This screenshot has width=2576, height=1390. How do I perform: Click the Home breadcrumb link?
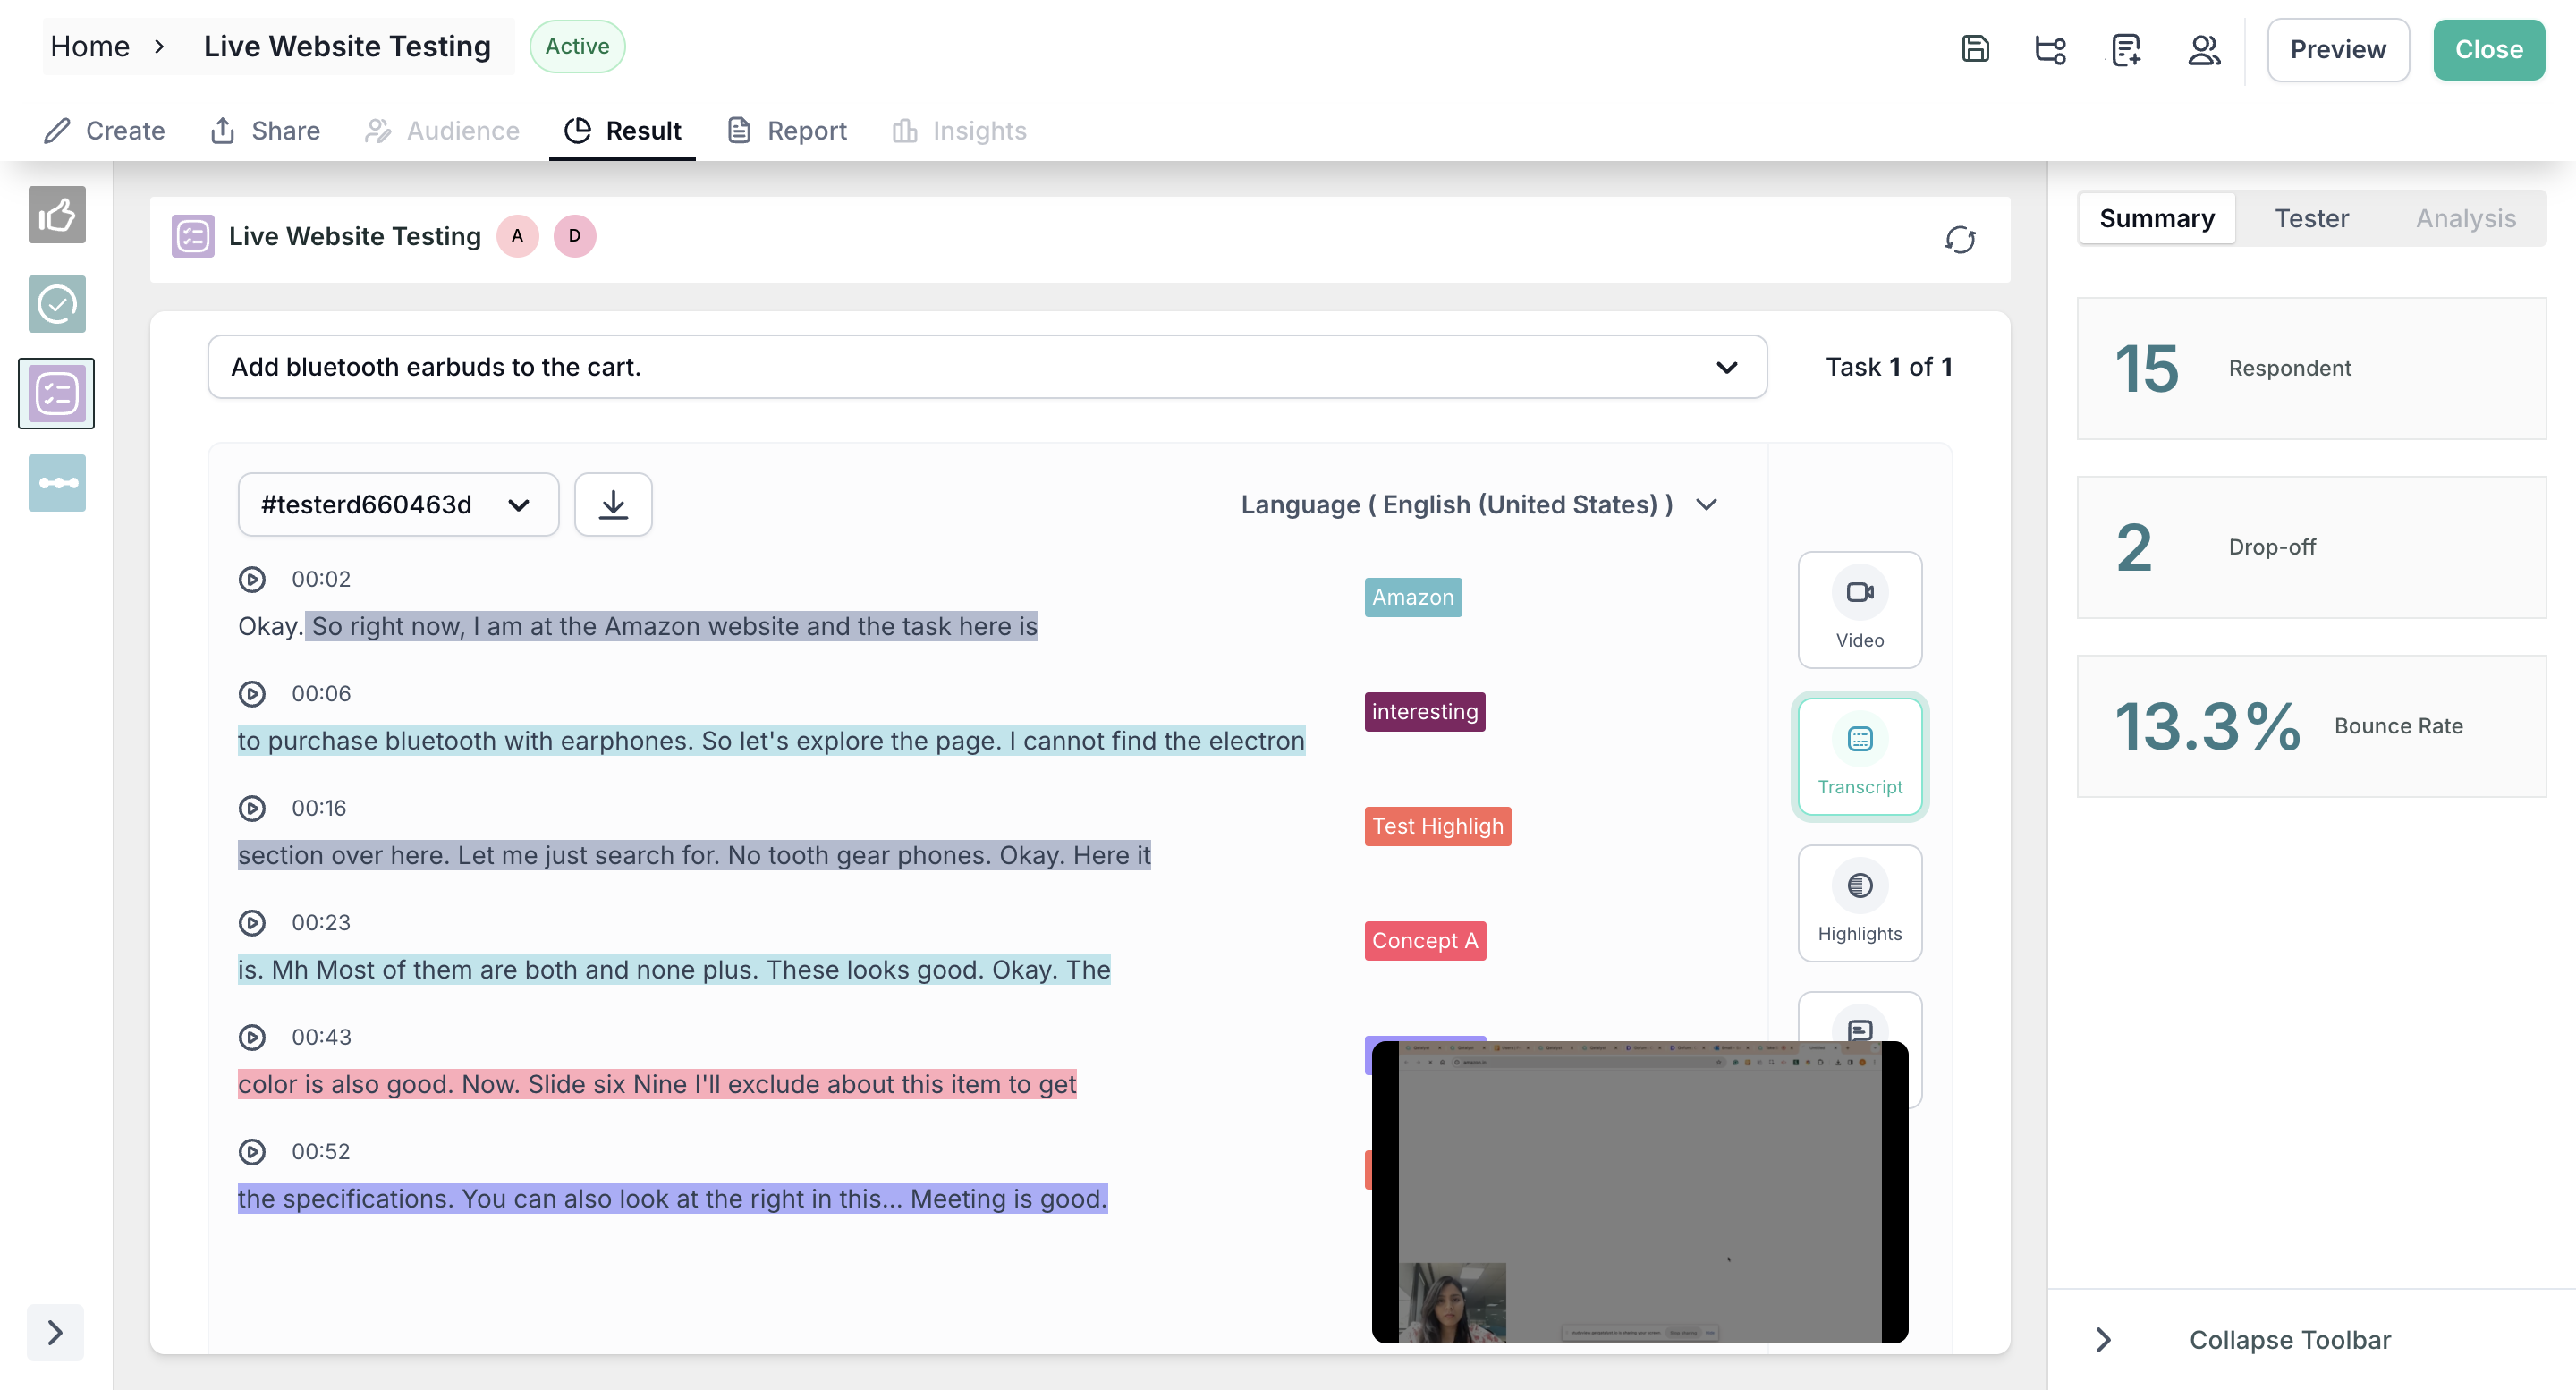(x=90, y=46)
